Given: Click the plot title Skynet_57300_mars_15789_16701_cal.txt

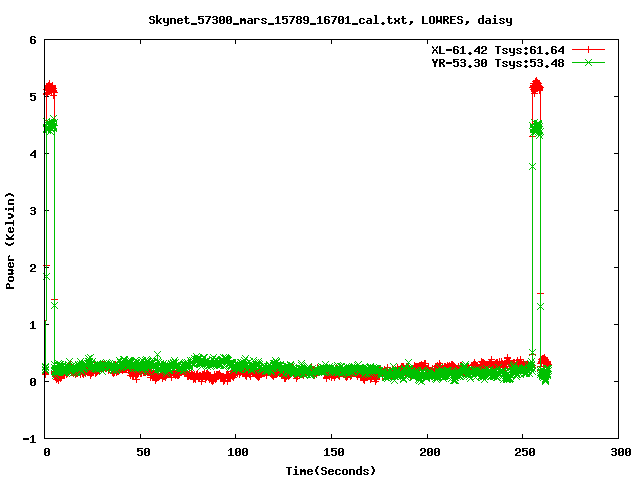Looking at the screenshot, I should [x=278, y=20].
